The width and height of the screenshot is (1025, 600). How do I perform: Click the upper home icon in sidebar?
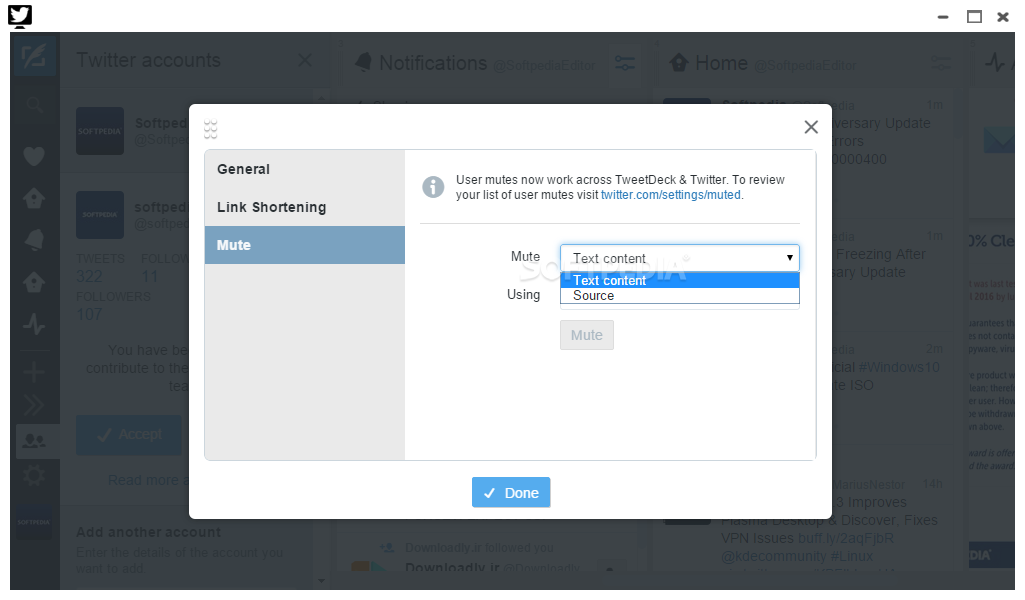click(x=34, y=198)
